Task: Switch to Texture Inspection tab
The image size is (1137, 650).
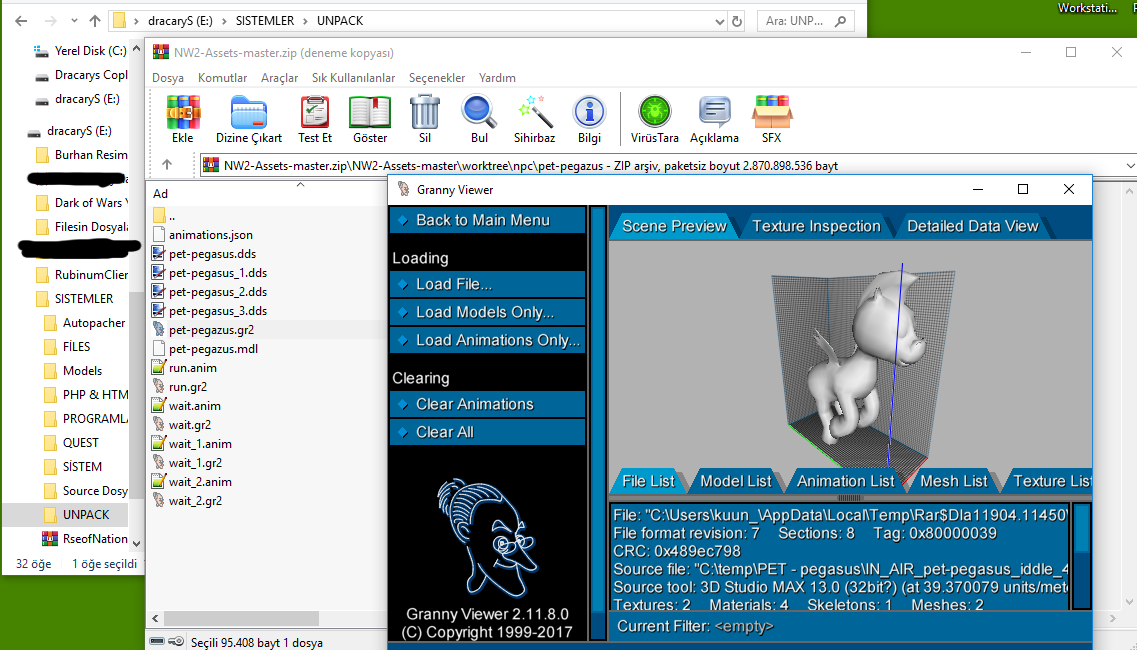Action: point(816,226)
